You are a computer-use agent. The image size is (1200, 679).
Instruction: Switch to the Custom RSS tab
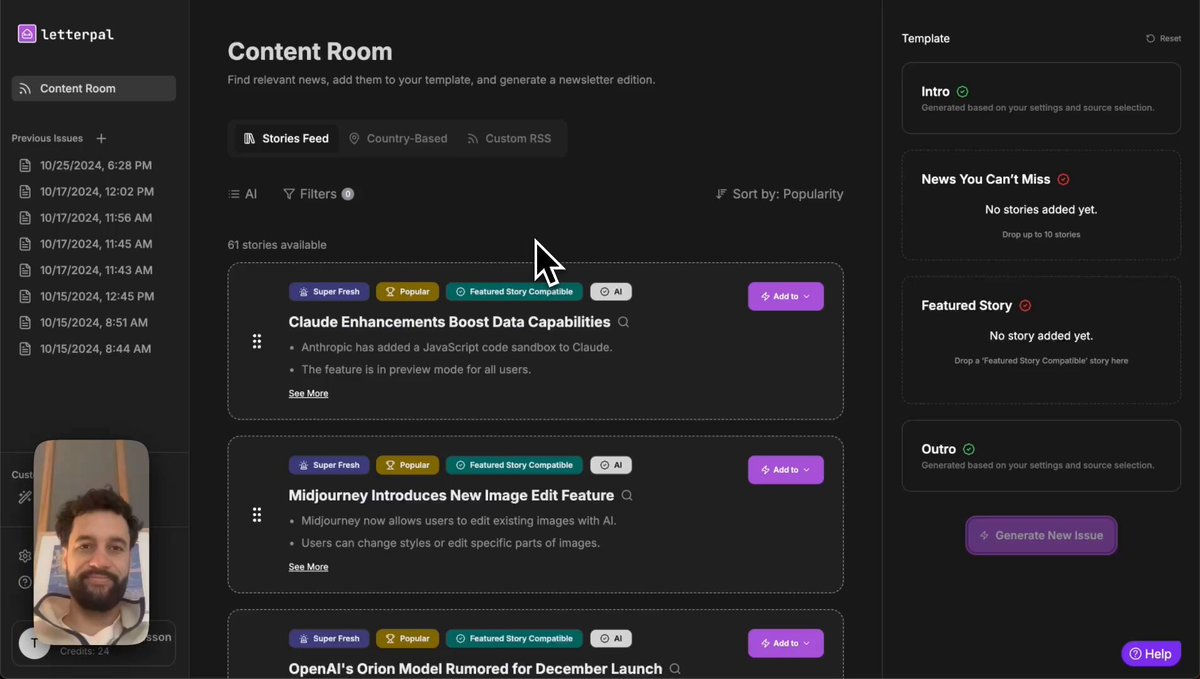tap(509, 138)
